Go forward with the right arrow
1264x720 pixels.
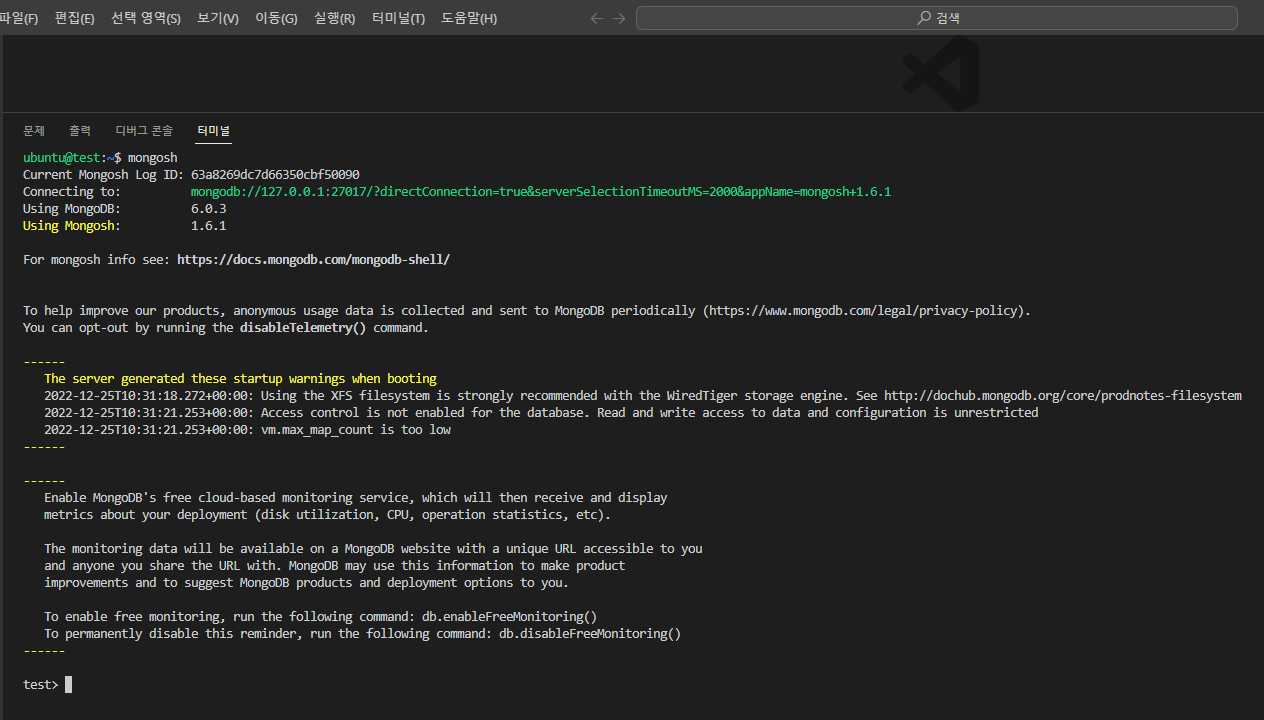[619, 18]
